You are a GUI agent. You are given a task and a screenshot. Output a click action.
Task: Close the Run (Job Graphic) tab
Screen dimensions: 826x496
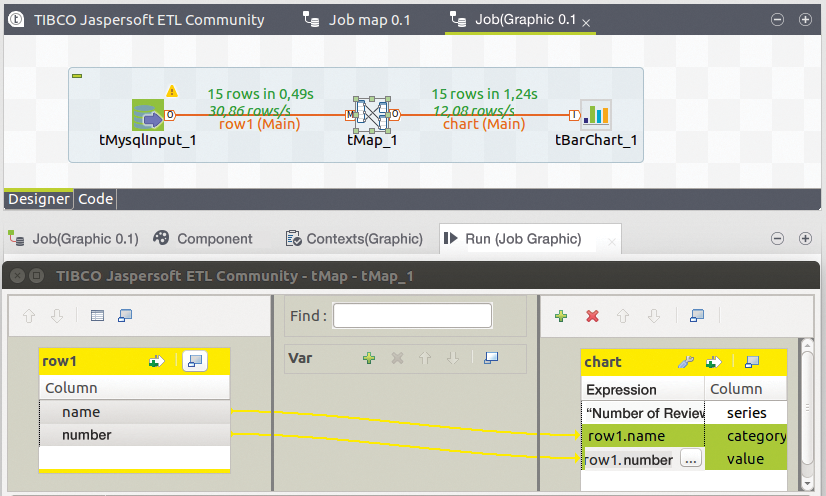point(612,242)
